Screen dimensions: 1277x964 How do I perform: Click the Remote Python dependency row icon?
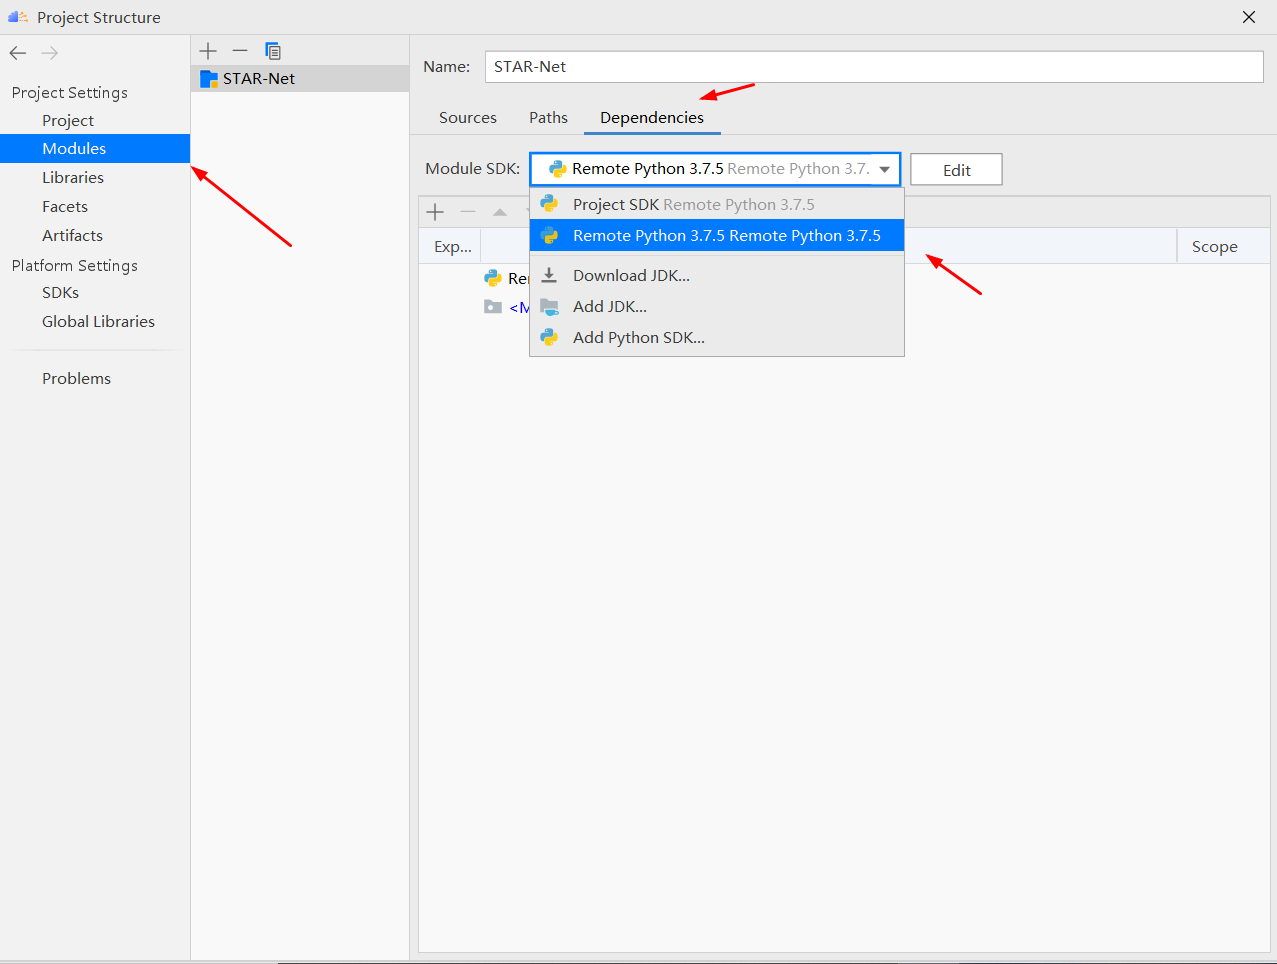click(x=493, y=278)
